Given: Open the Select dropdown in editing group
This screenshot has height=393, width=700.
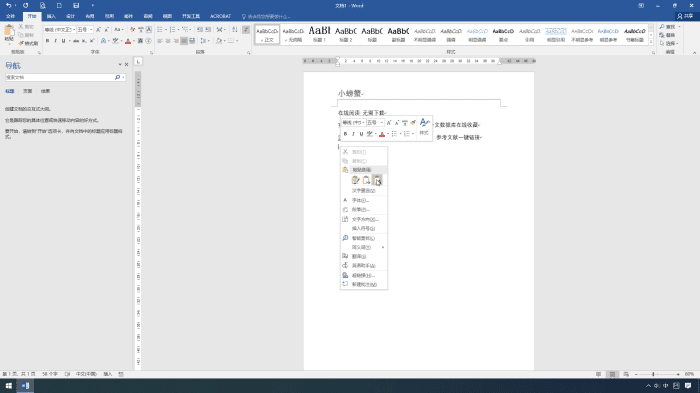Looking at the screenshot, I should [x=669, y=43].
